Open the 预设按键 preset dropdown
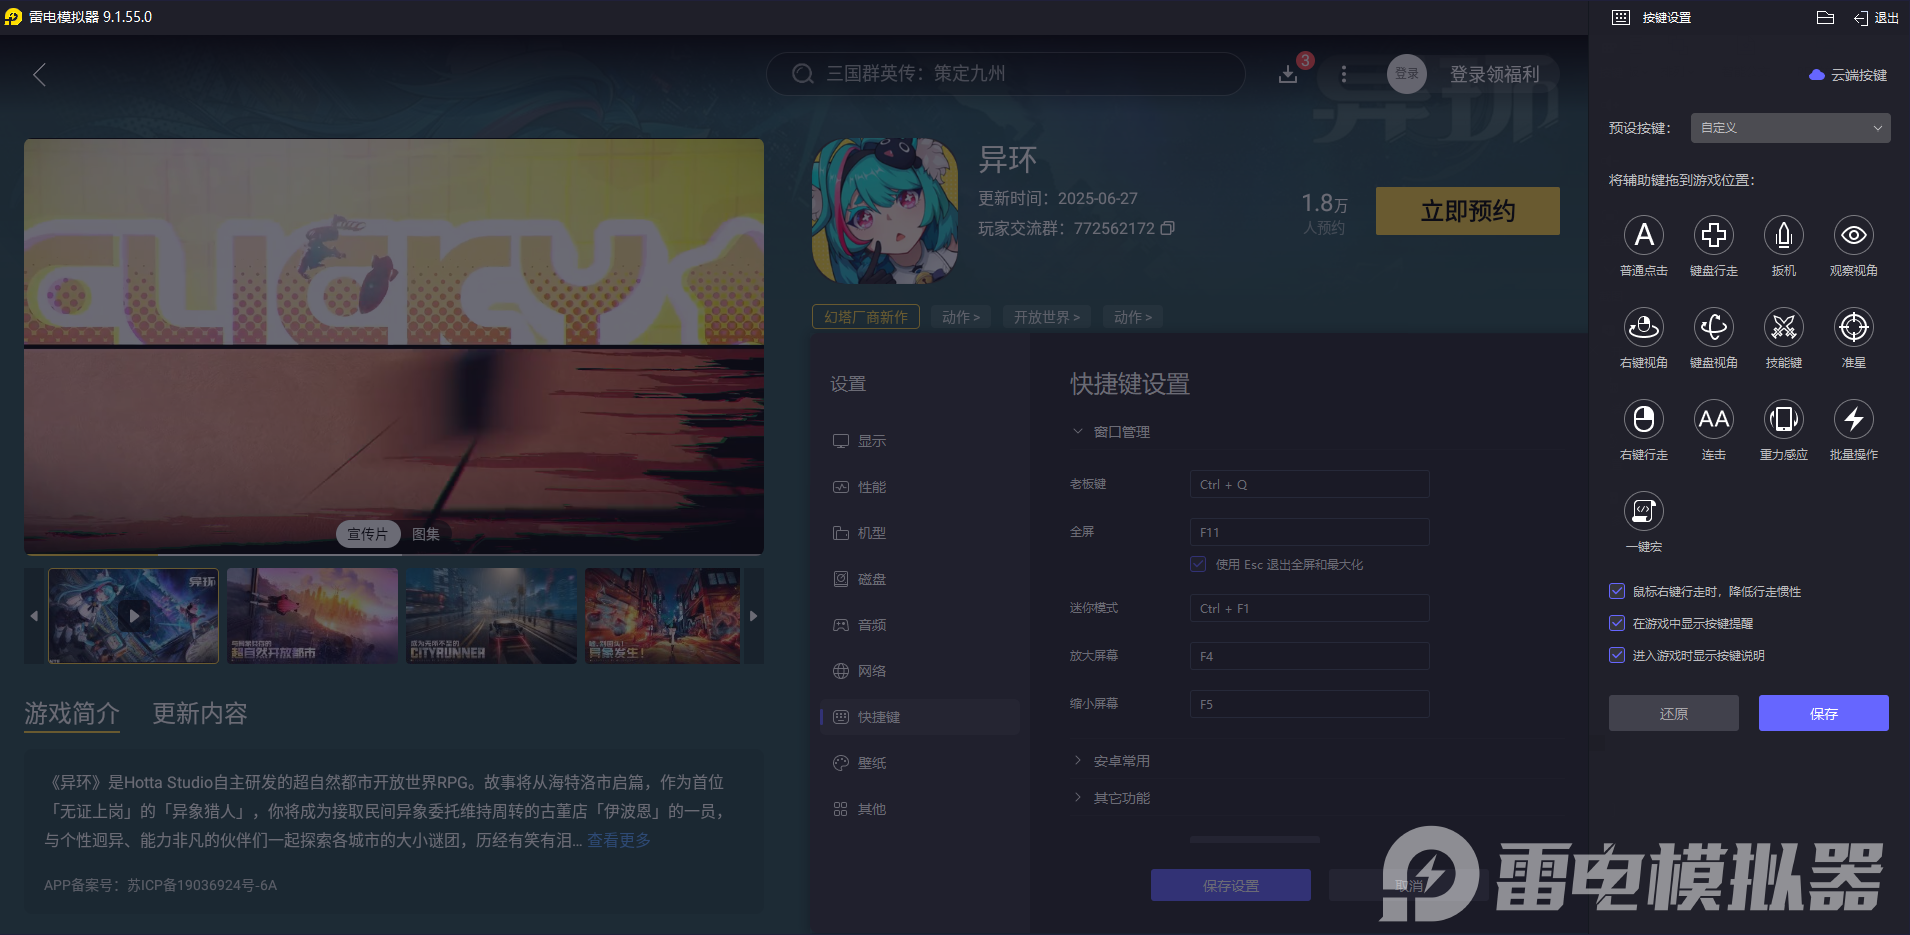 [1788, 128]
